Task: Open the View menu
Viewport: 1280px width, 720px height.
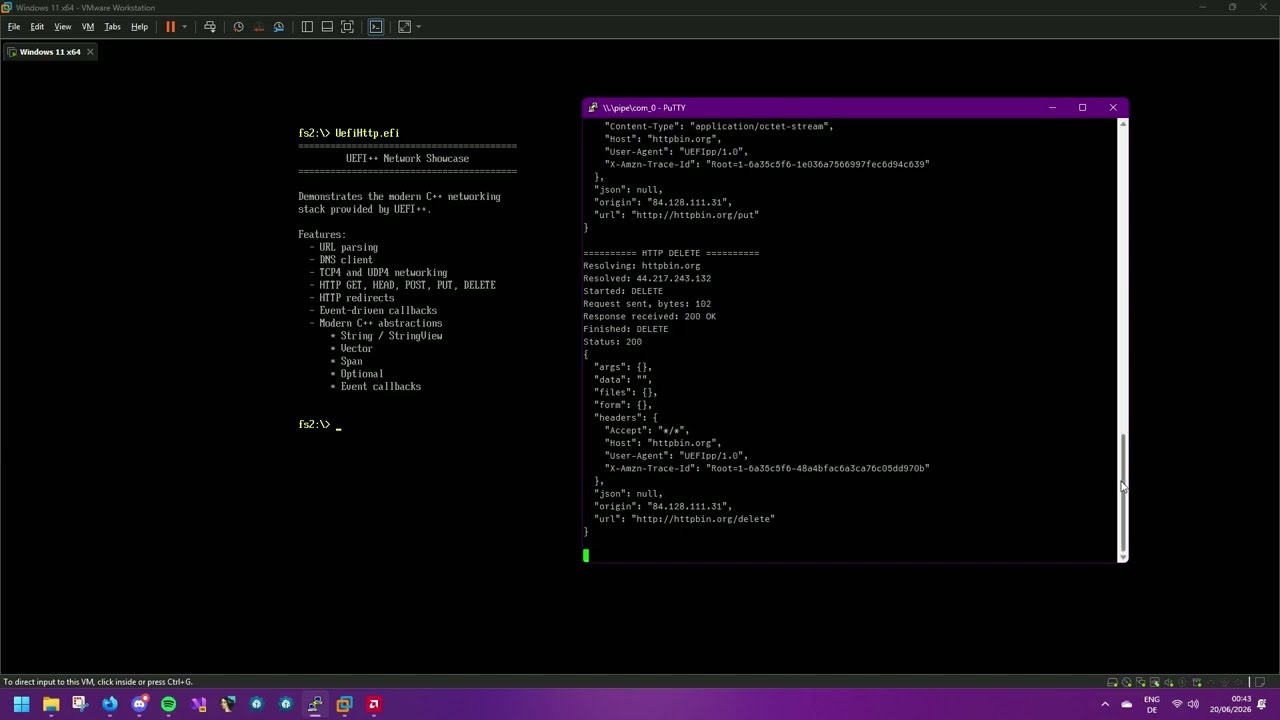Action: pos(62,27)
